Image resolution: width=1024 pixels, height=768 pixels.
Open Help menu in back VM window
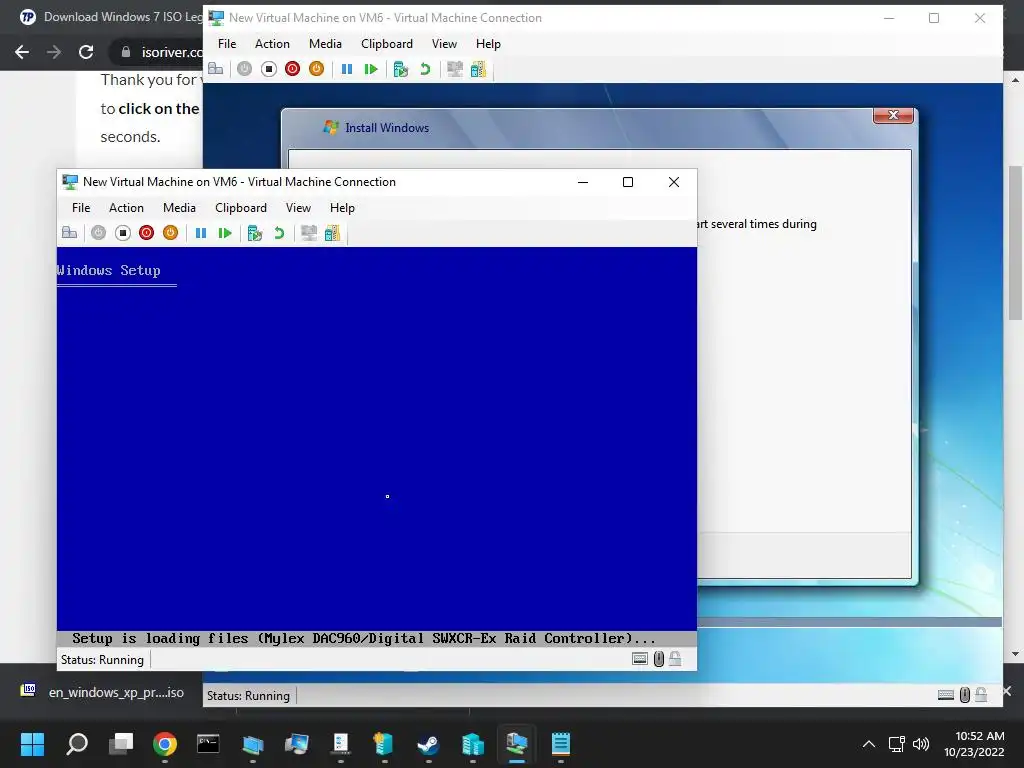(488, 44)
